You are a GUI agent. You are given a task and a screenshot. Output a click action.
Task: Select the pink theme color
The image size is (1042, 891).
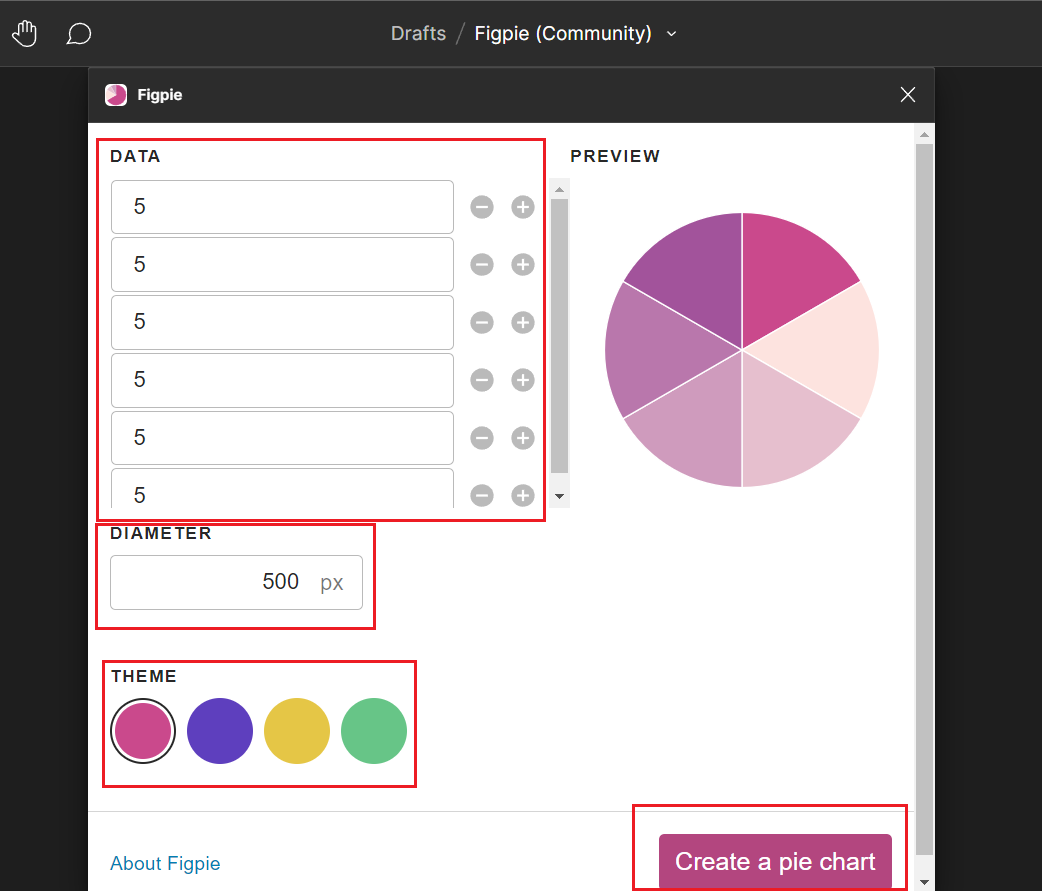tap(144, 731)
